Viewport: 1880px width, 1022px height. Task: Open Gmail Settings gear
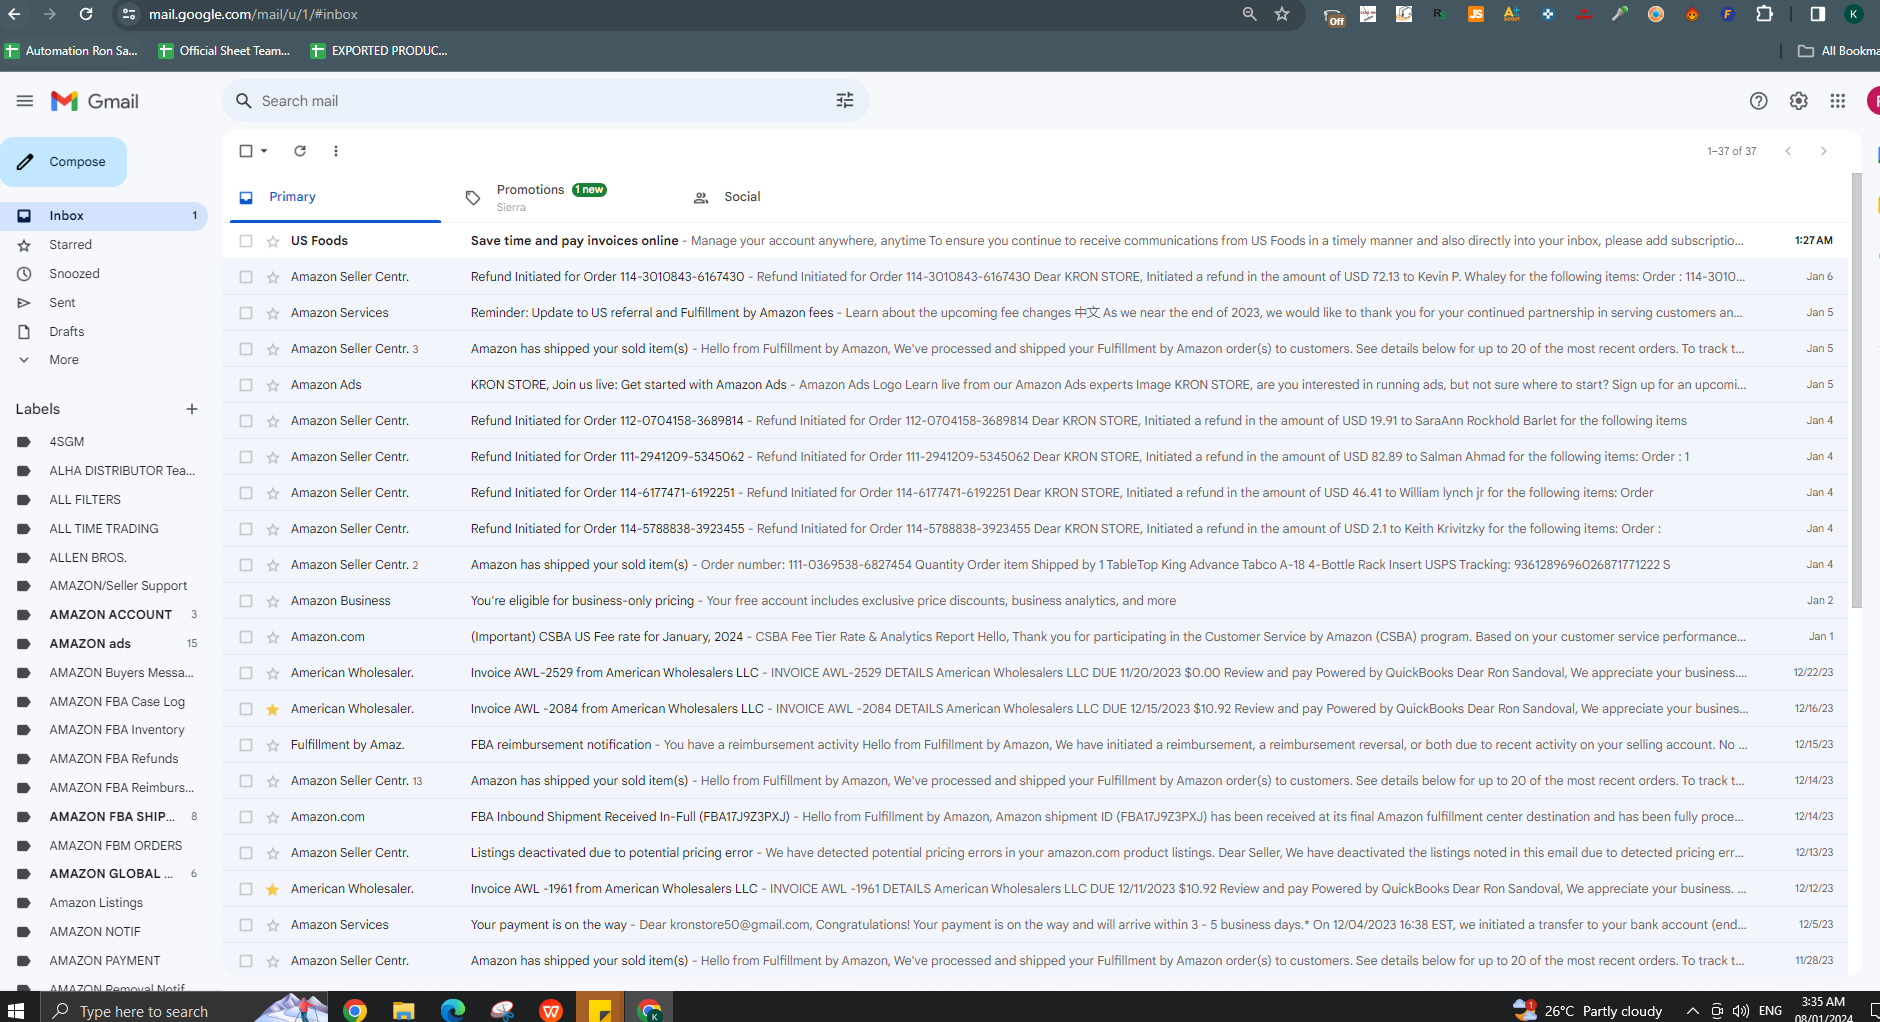[x=1798, y=101]
